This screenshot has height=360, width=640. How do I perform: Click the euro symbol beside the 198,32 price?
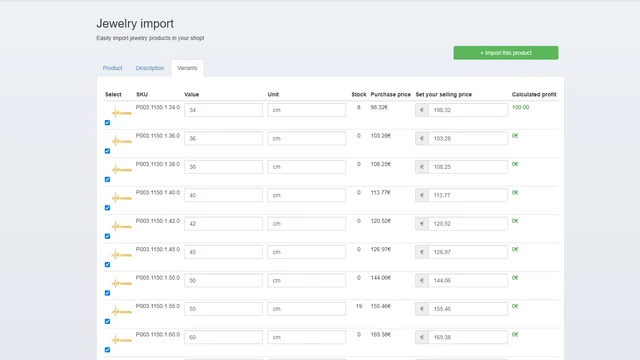tap(422, 110)
